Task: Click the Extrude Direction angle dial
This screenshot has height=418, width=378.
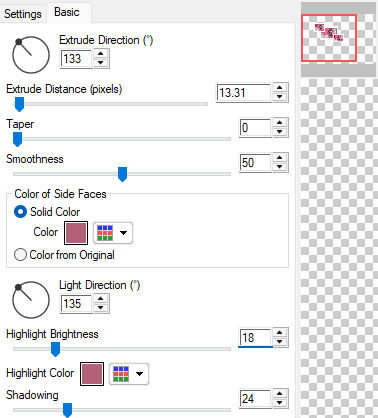Action: pyautogui.click(x=31, y=55)
